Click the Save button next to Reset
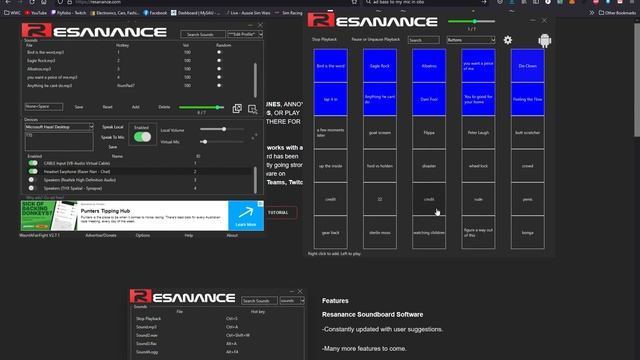The image size is (640, 360). 79,107
